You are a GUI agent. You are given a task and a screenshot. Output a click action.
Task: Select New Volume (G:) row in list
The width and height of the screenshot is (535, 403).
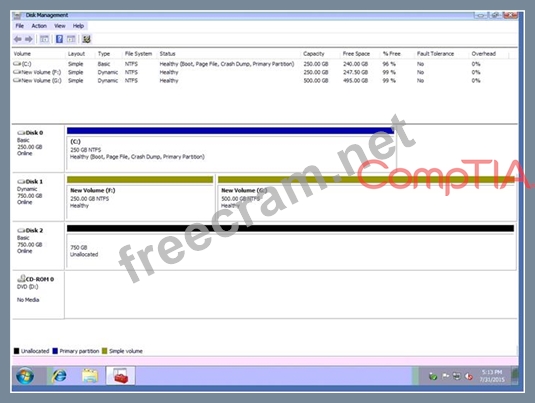(264, 81)
